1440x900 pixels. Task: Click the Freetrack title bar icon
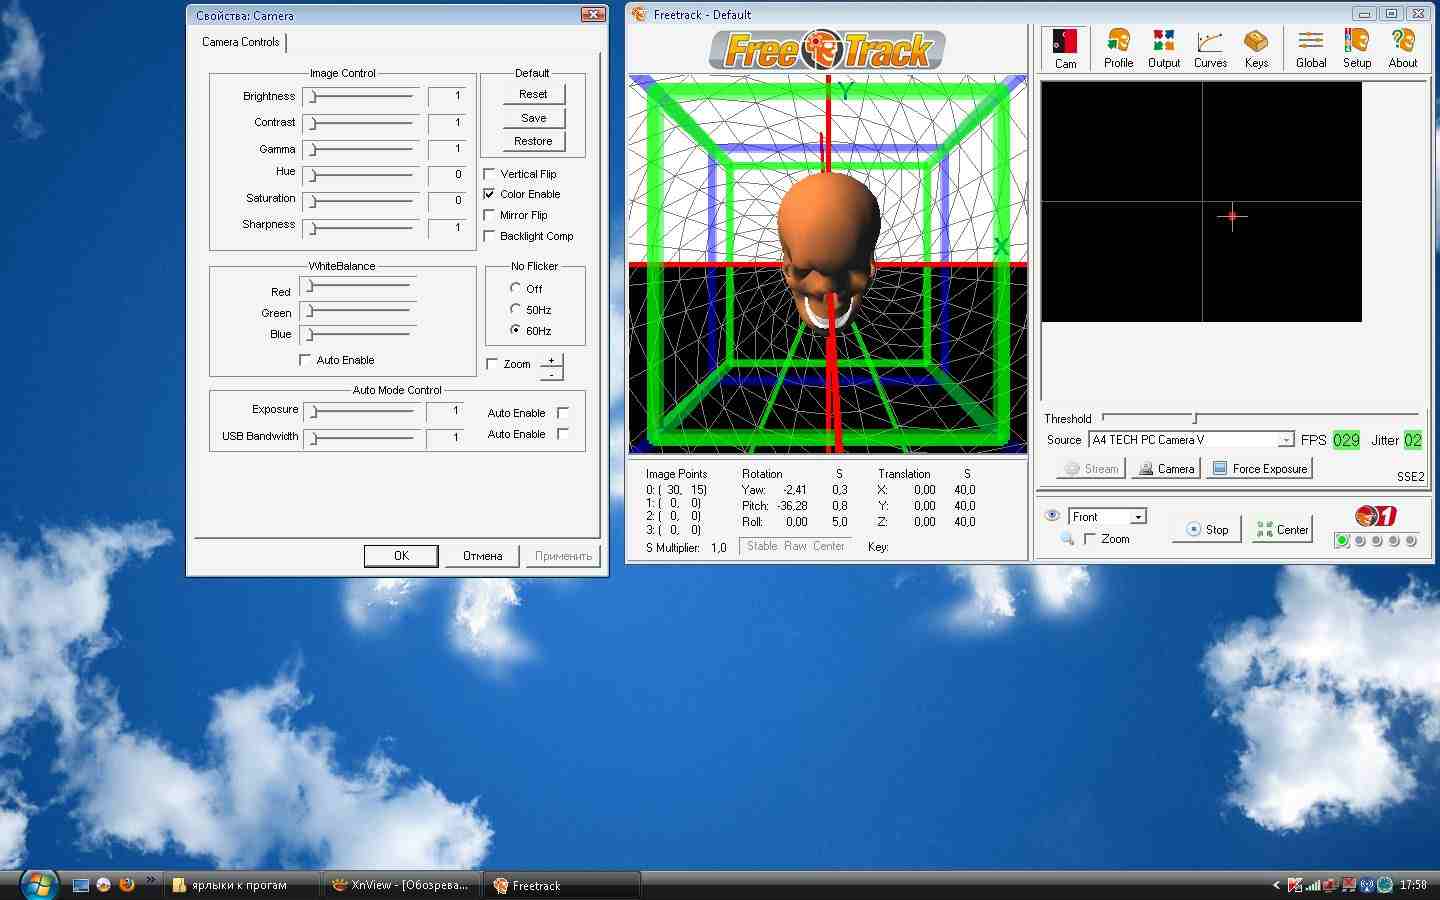tap(638, 14)
